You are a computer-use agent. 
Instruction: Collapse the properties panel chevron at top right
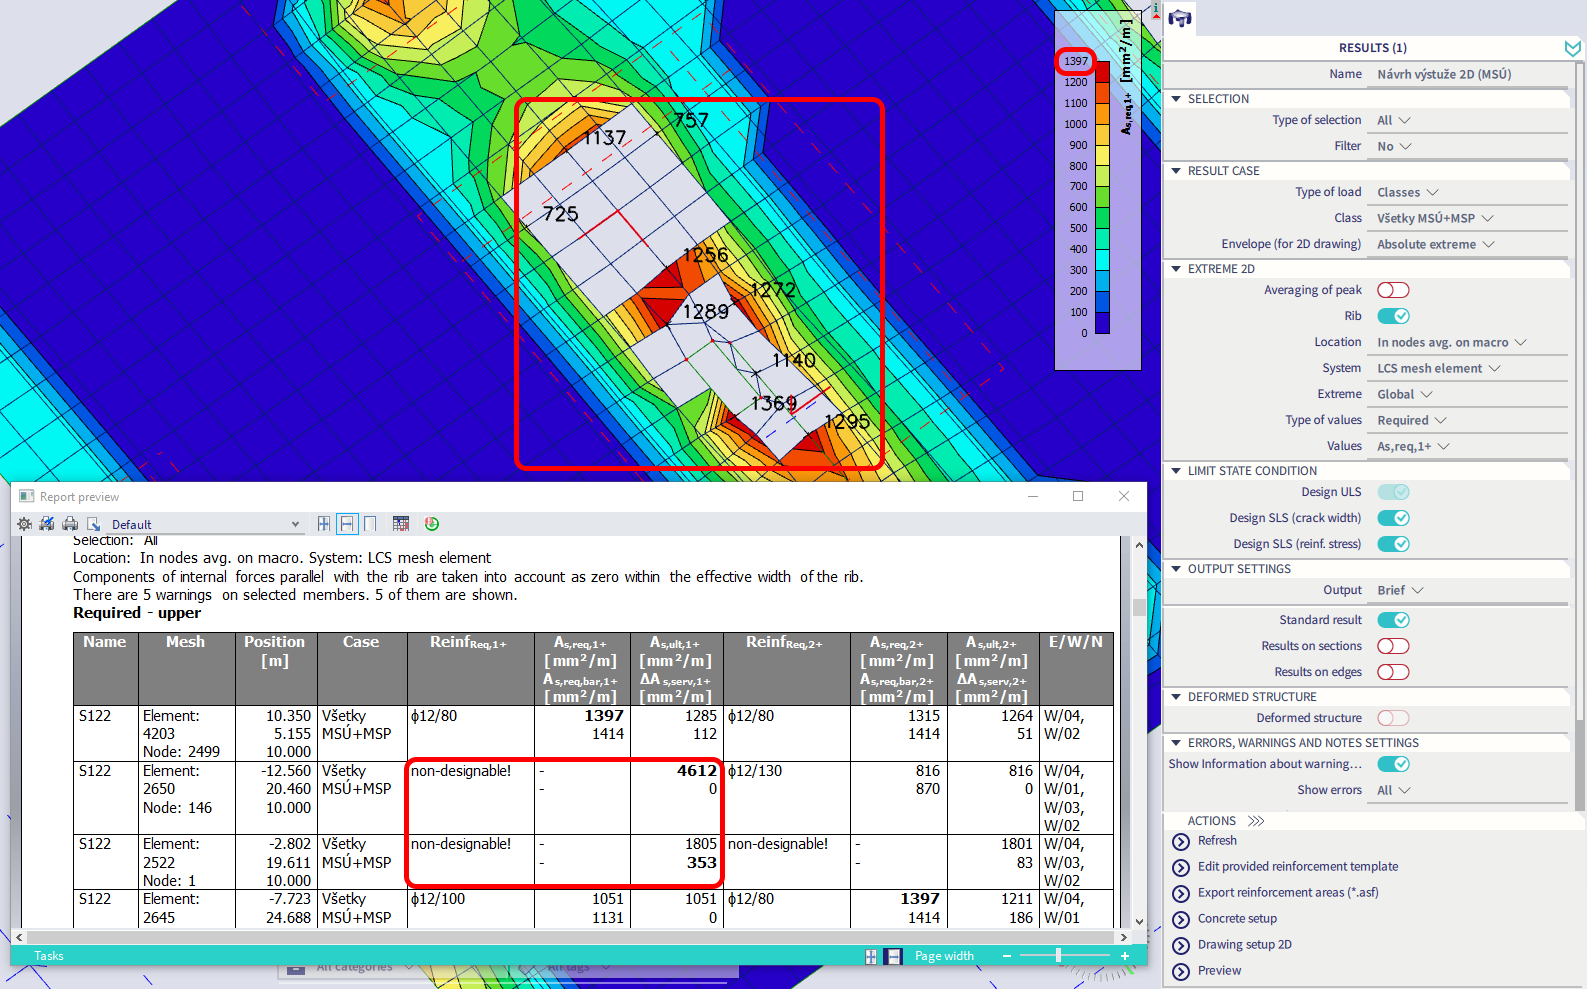(x=1572, y=48)
